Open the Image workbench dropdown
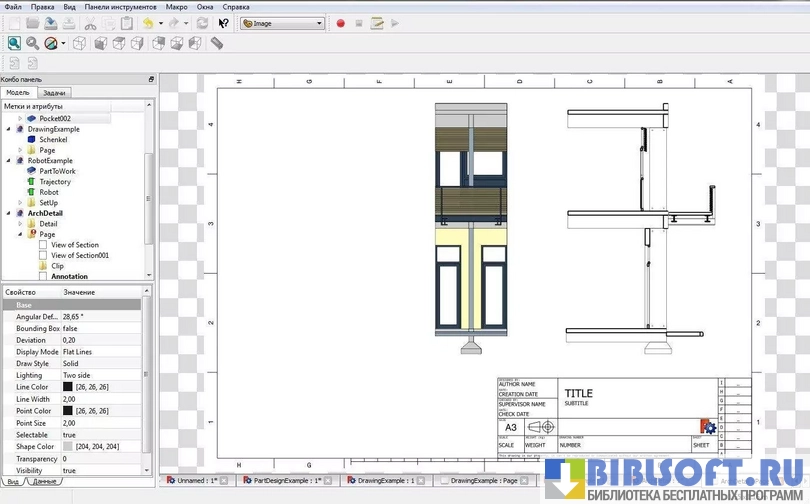 282,23
